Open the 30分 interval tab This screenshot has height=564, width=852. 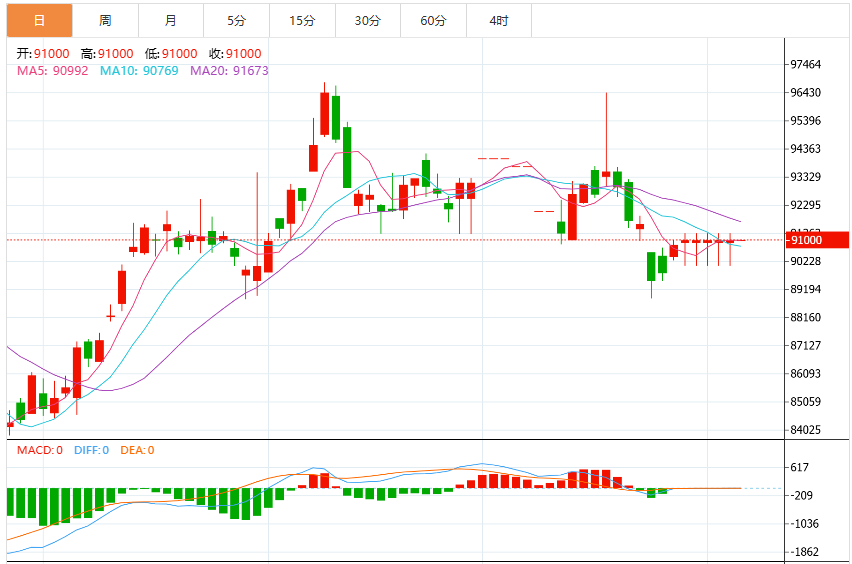368,21
